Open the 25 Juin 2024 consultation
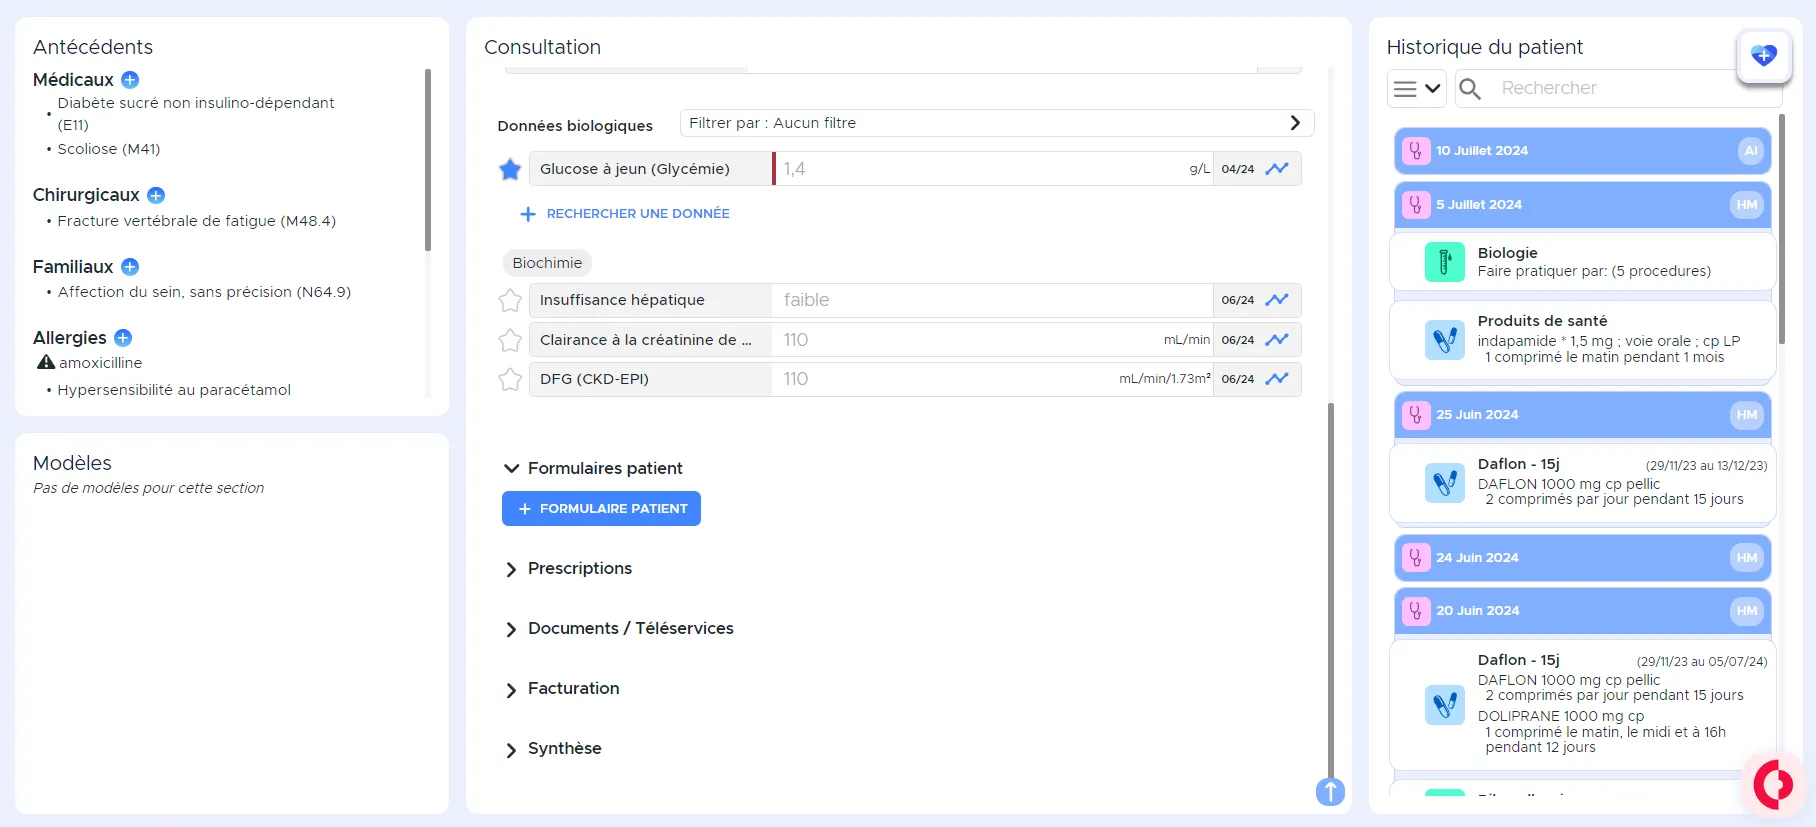The image size is (1816, 827). coord(1583,415)
